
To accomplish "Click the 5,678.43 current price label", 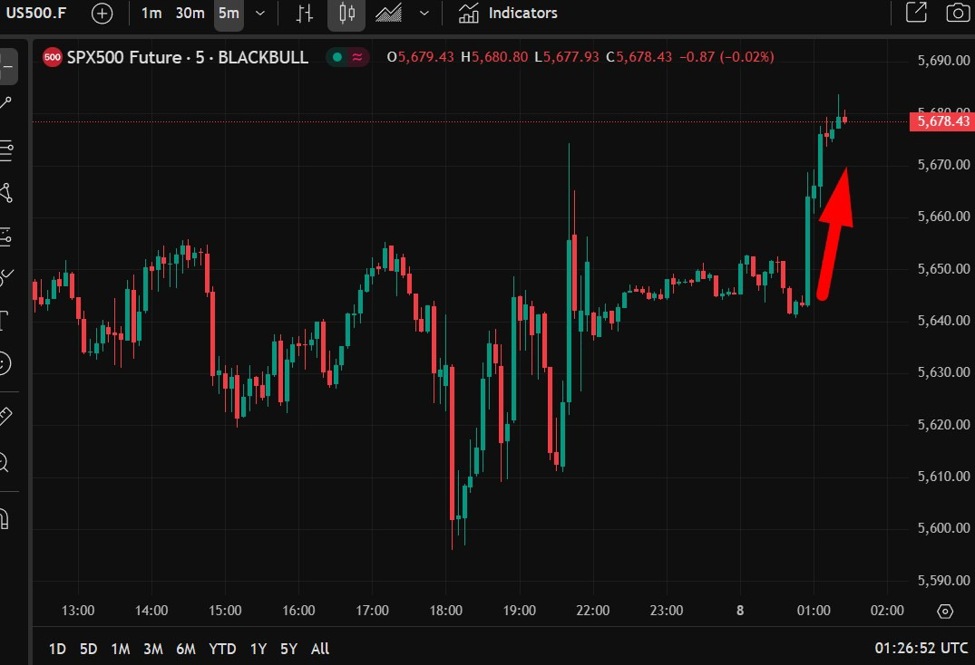I will [x=939, y=121].
